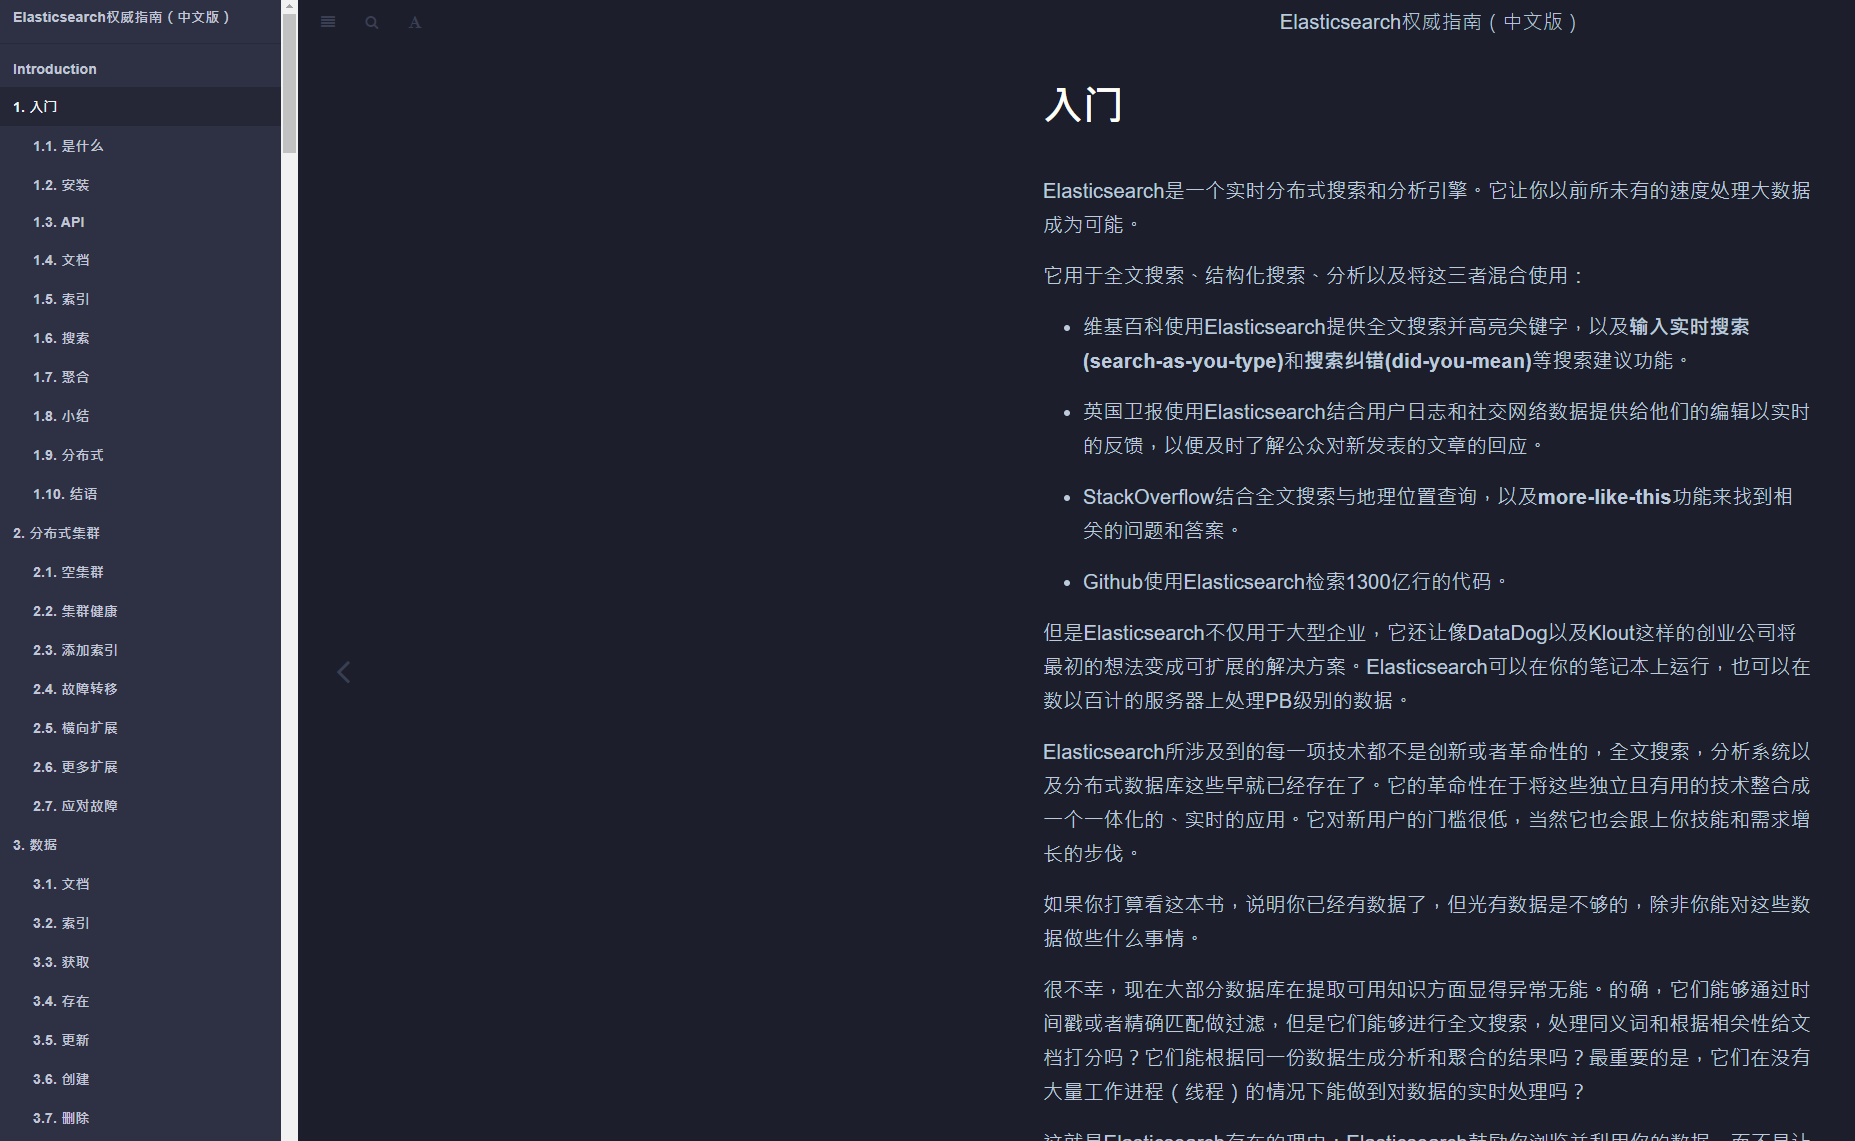This screenshot has height=1141, width=1855.
Task: Open section 2.7. 应对故障
Action: [140, 806]
